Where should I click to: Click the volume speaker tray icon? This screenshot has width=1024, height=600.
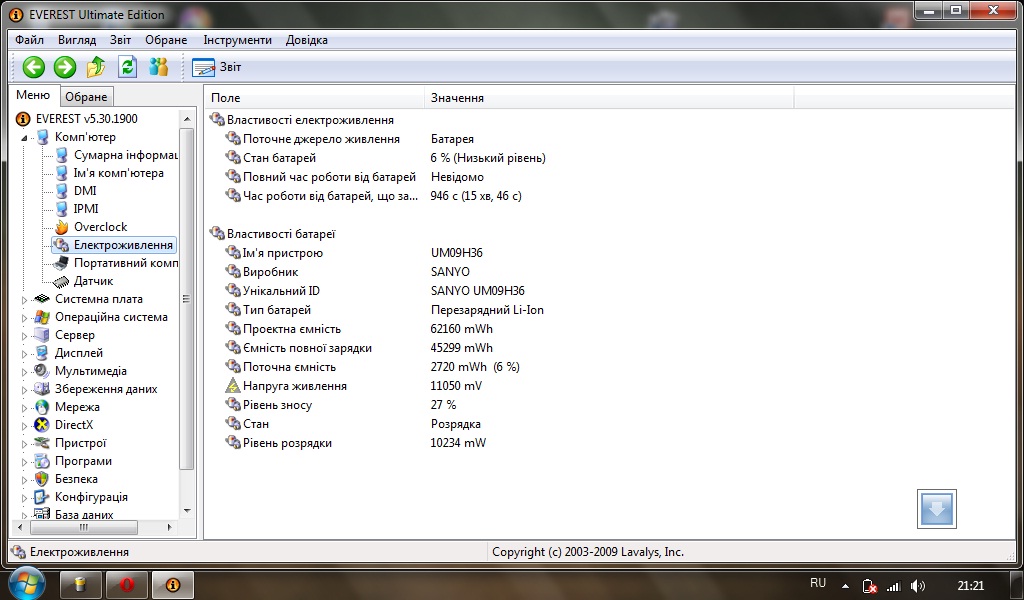(x=918, y=586)
